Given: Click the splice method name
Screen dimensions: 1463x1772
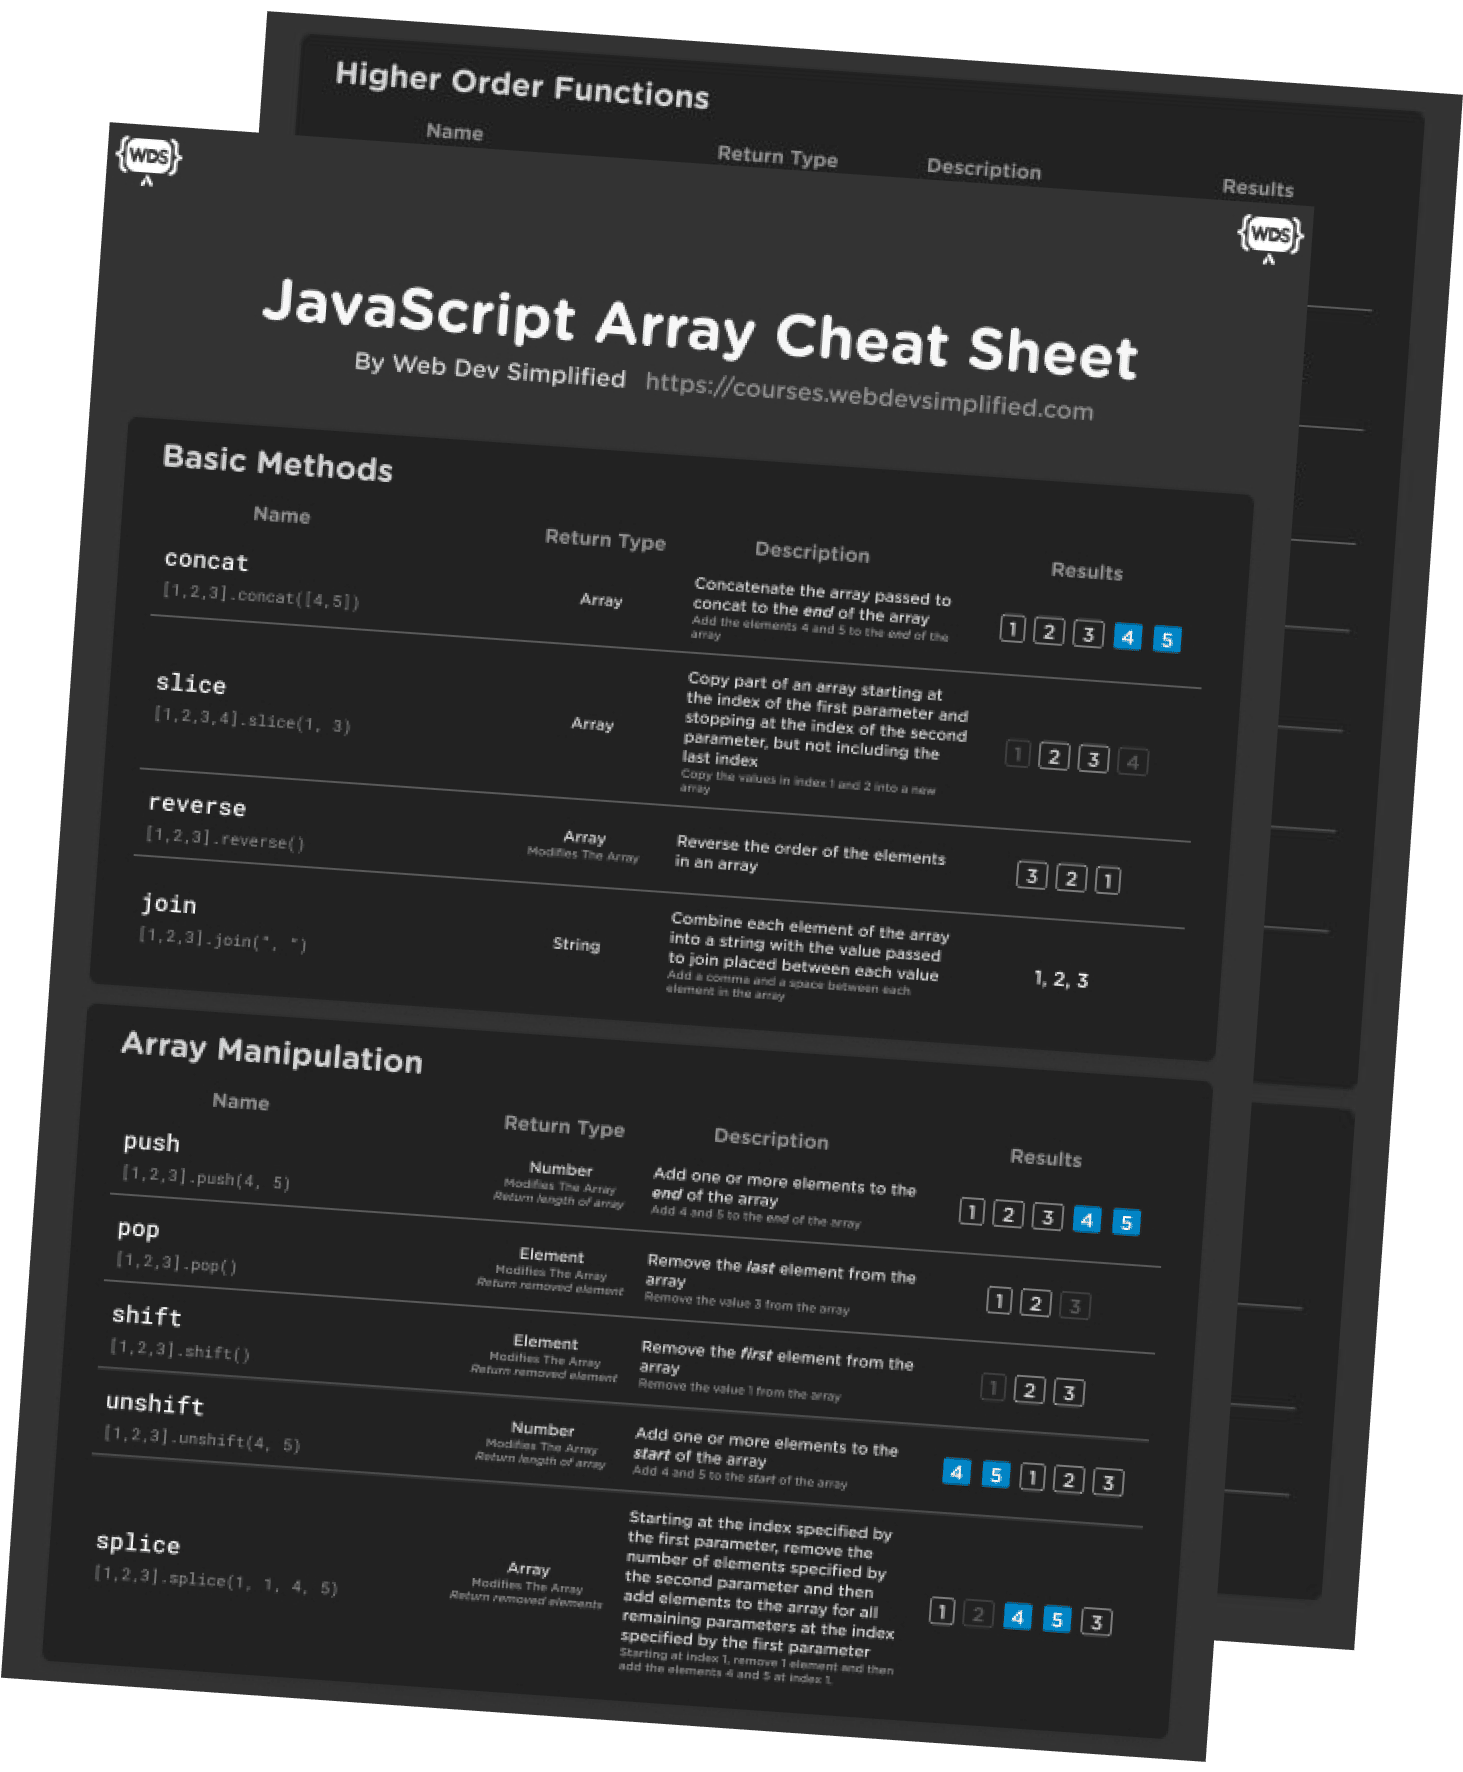Looking at the screenshot, I should click(x=138, y=1543).
